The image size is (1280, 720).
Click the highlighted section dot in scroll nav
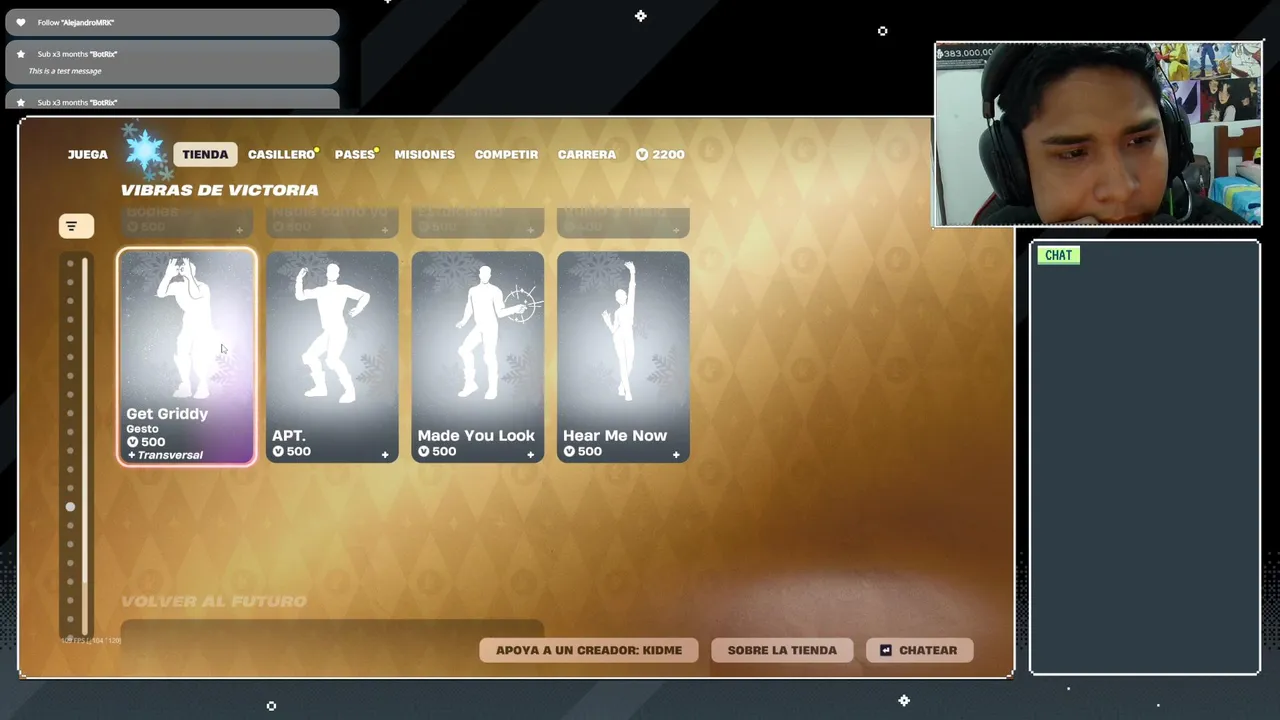70,507
